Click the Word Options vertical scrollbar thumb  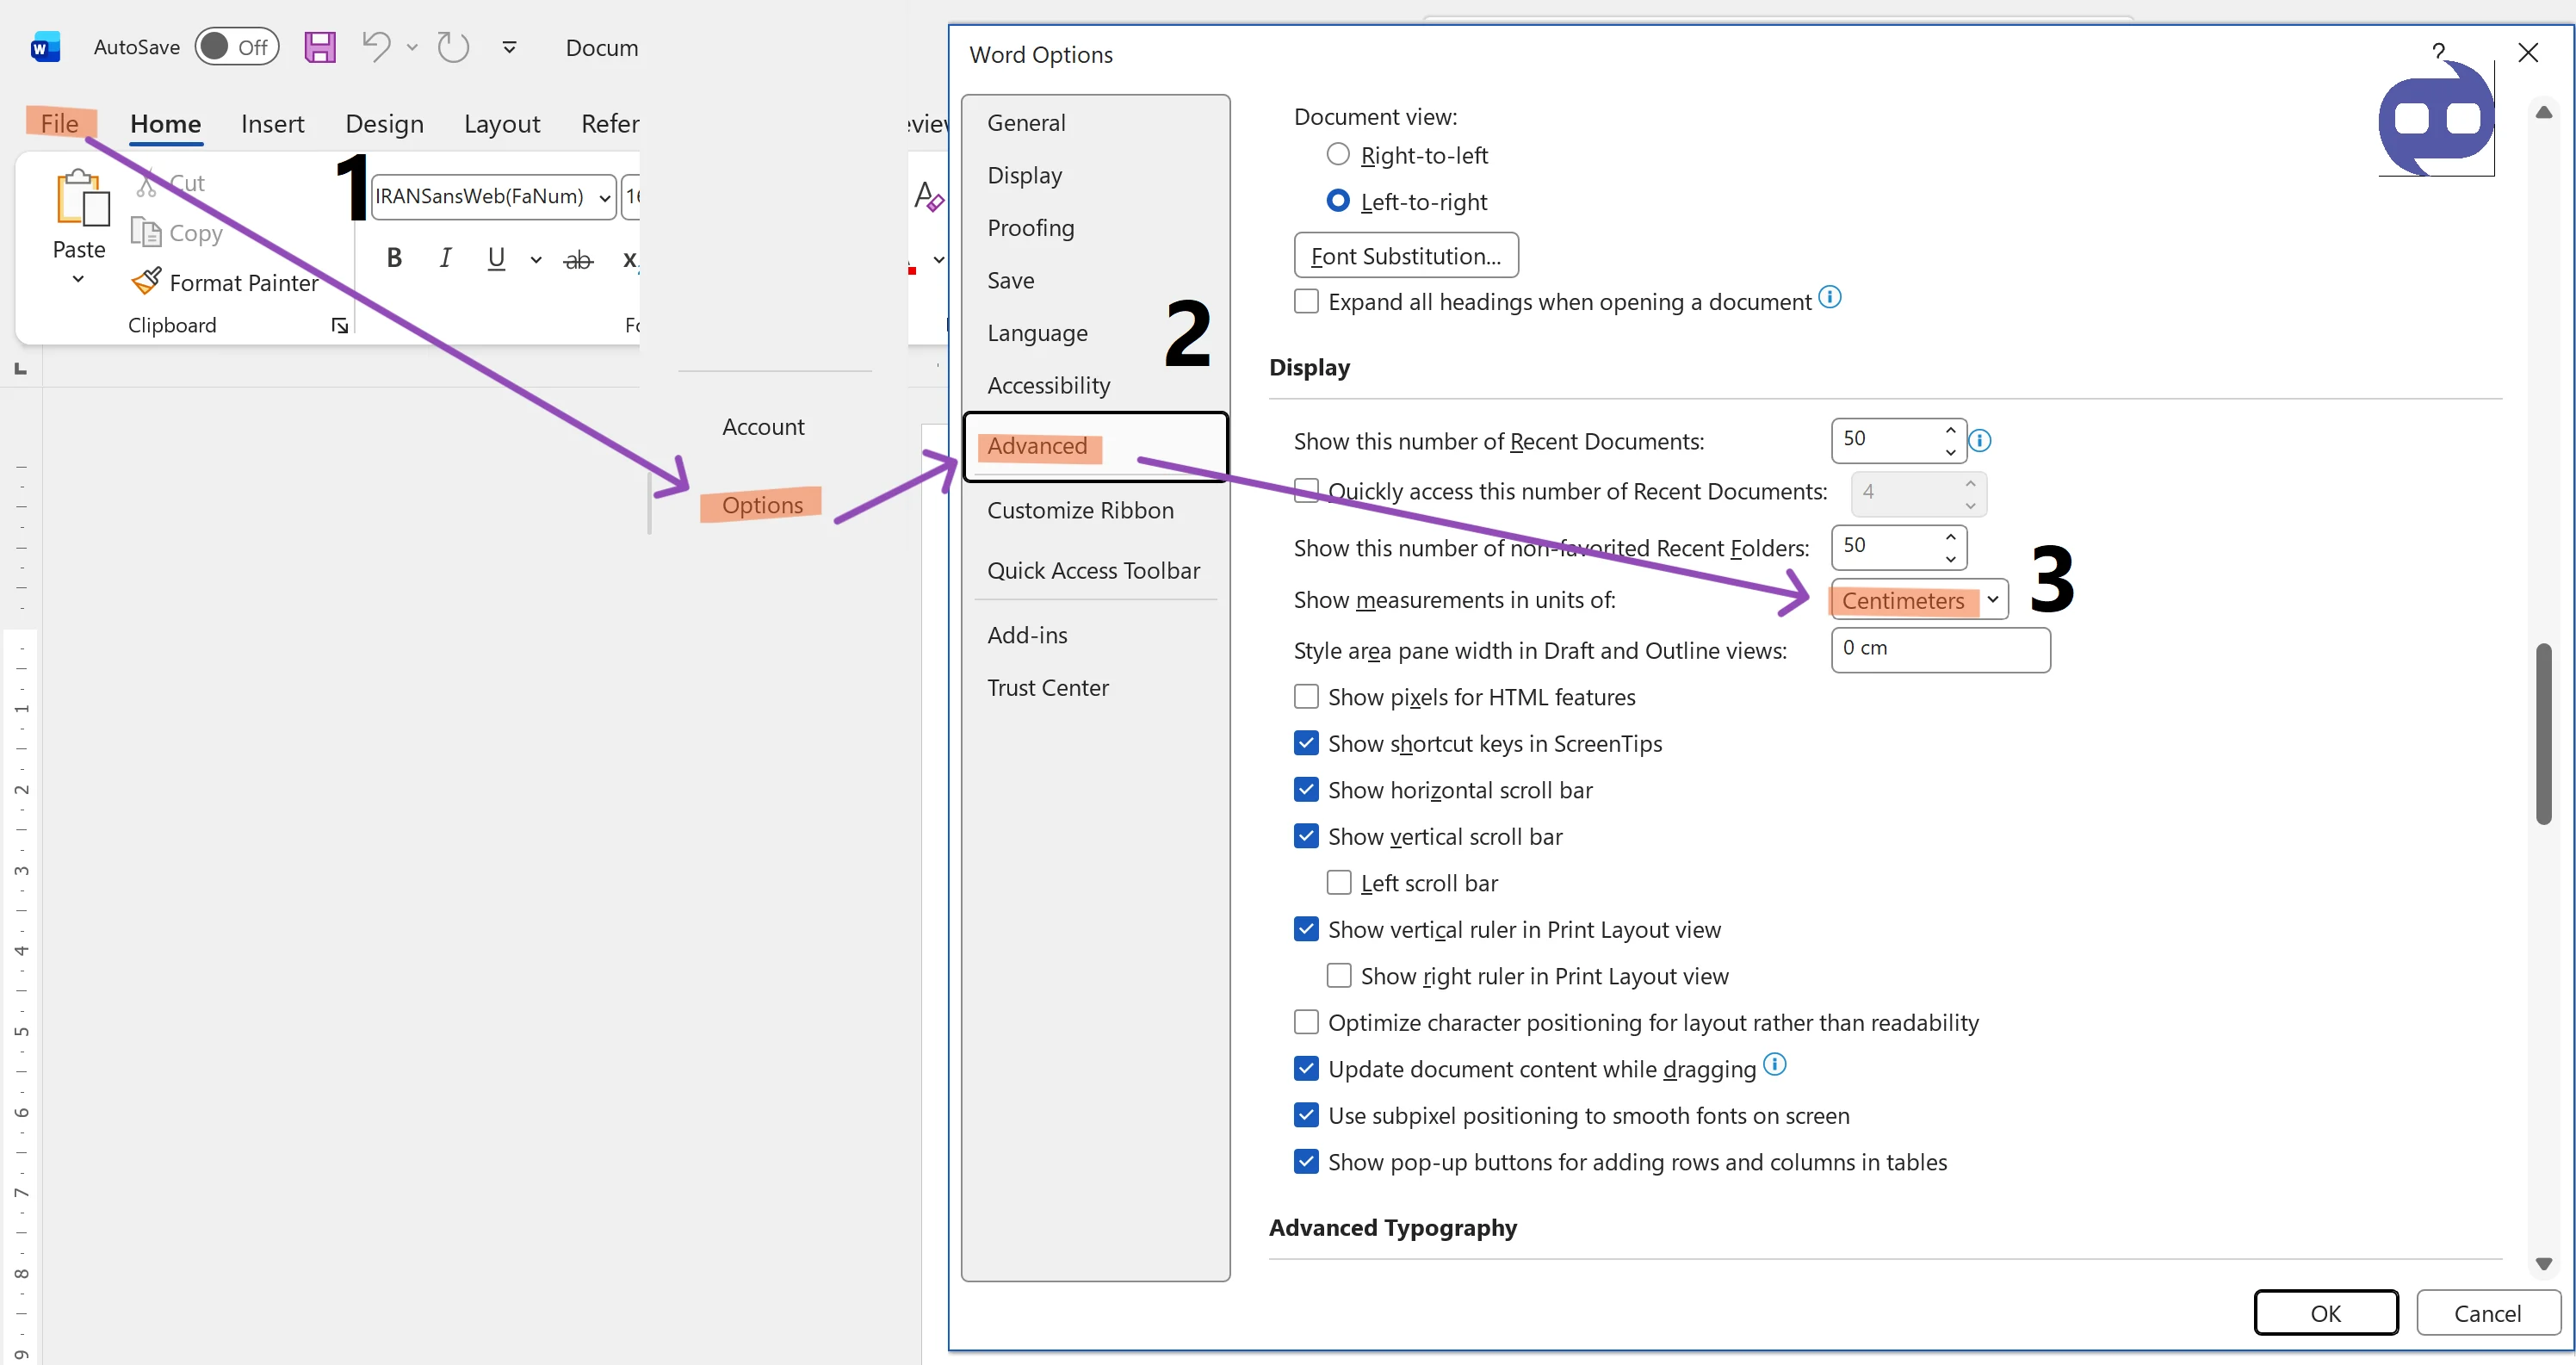pyautogui.click(x=2544, y=734)
